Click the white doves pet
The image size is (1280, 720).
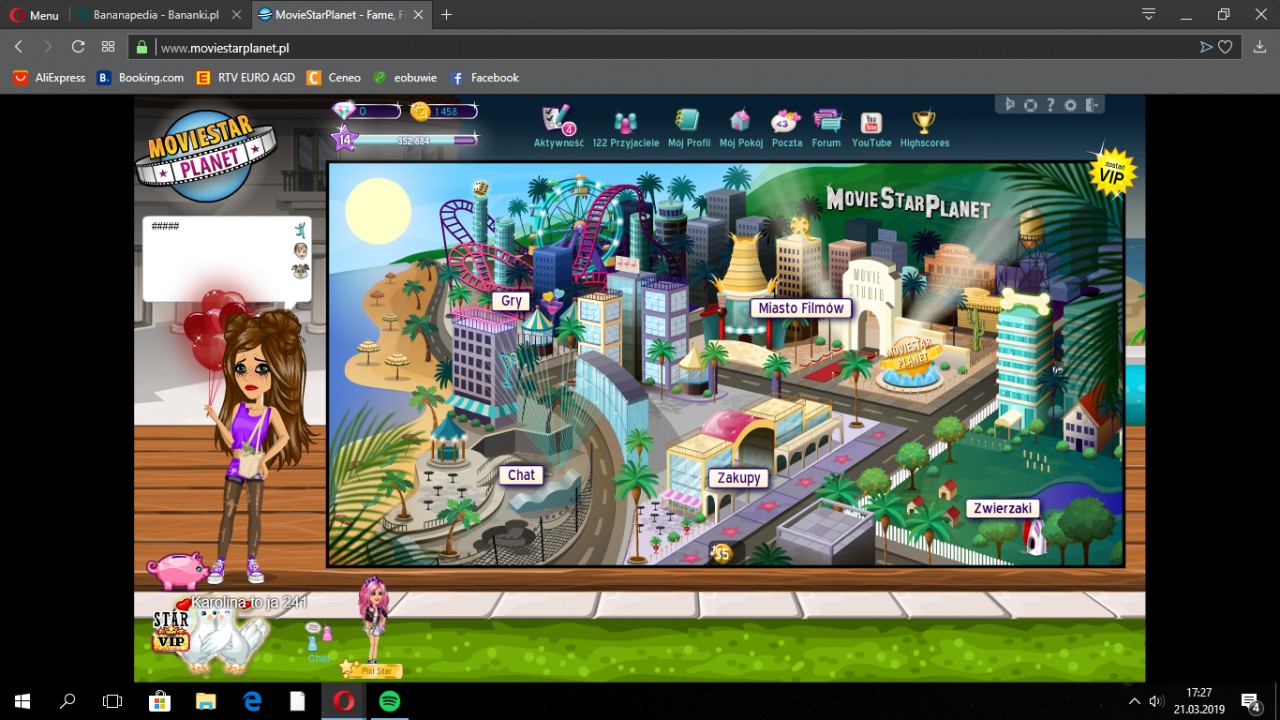tap(230, 640)
